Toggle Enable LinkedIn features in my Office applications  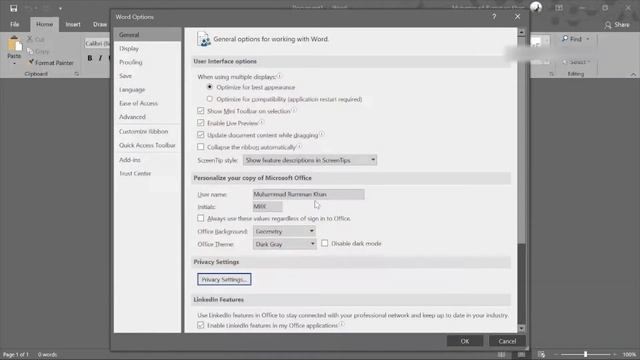tap(200, 325)
